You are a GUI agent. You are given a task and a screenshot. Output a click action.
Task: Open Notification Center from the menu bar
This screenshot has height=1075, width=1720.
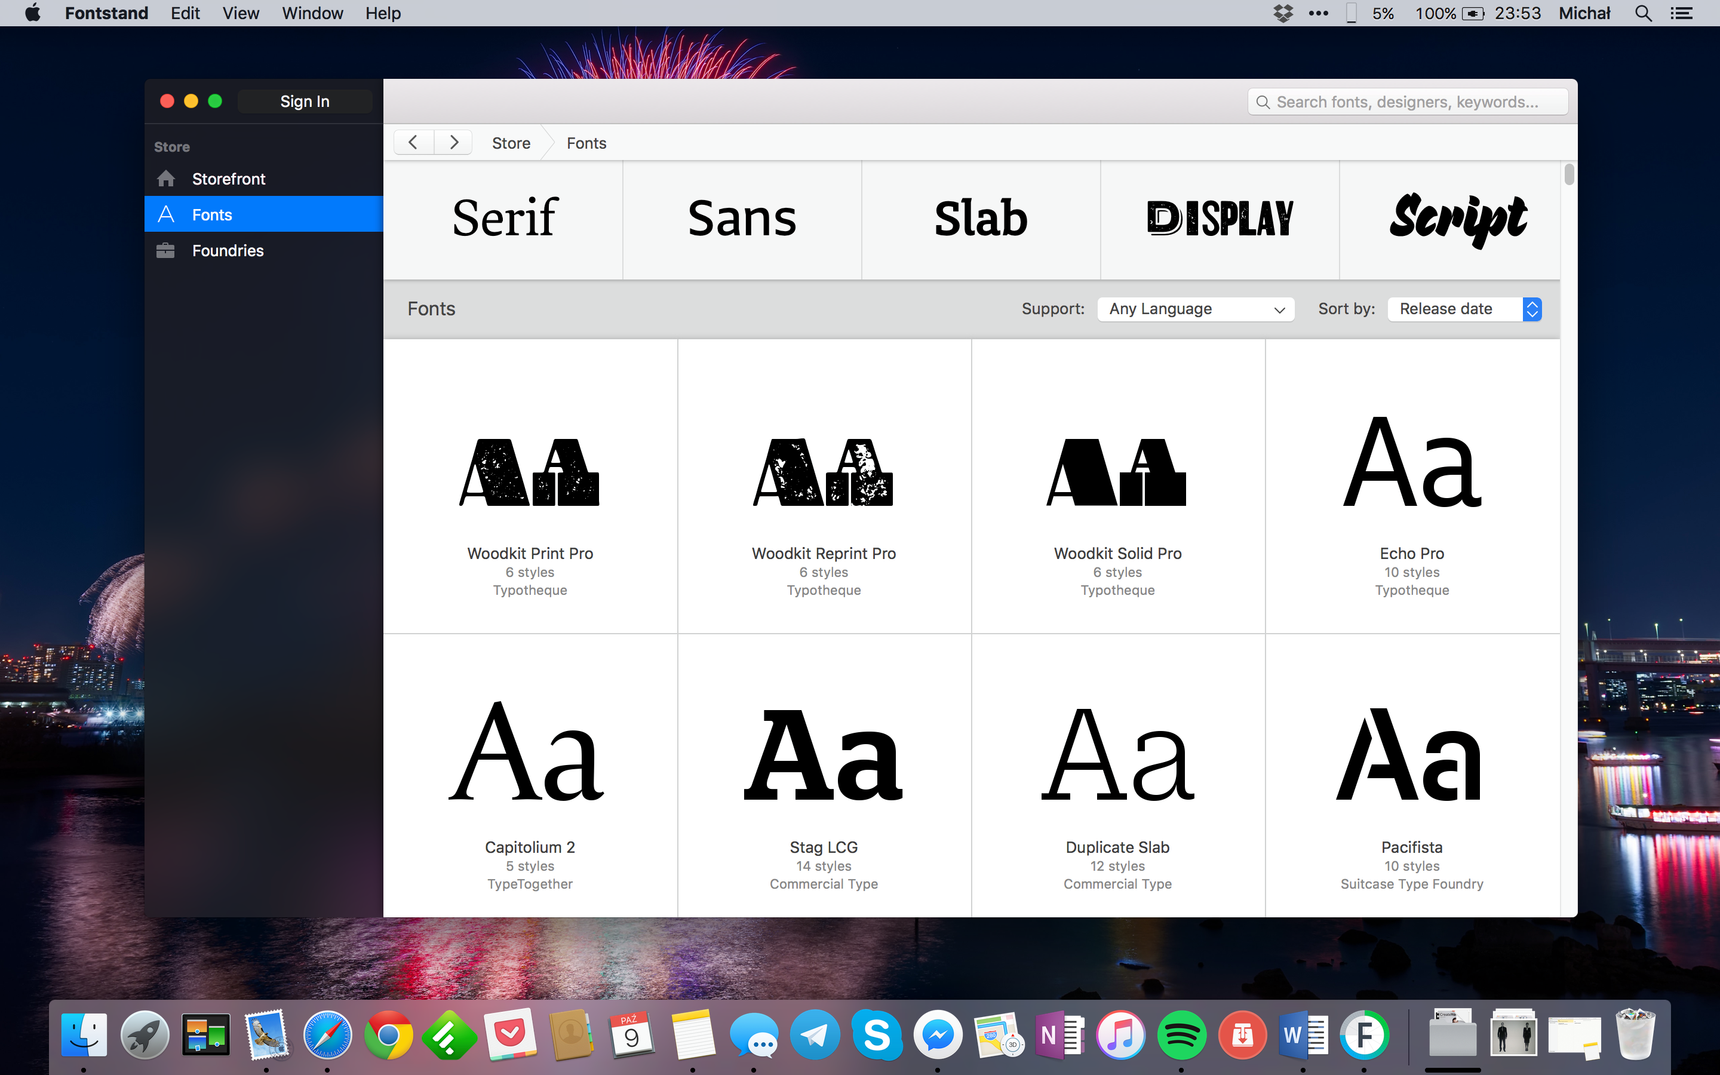[1682, 13]
